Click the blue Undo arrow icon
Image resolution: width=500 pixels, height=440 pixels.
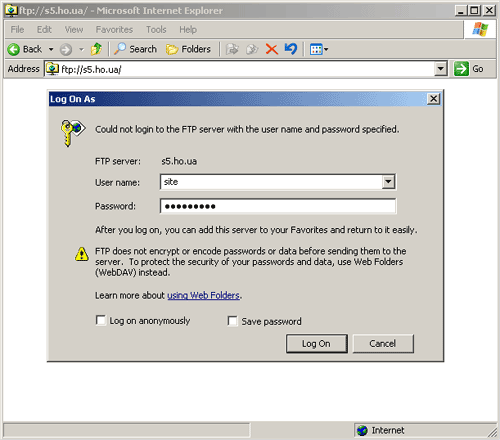291,49
